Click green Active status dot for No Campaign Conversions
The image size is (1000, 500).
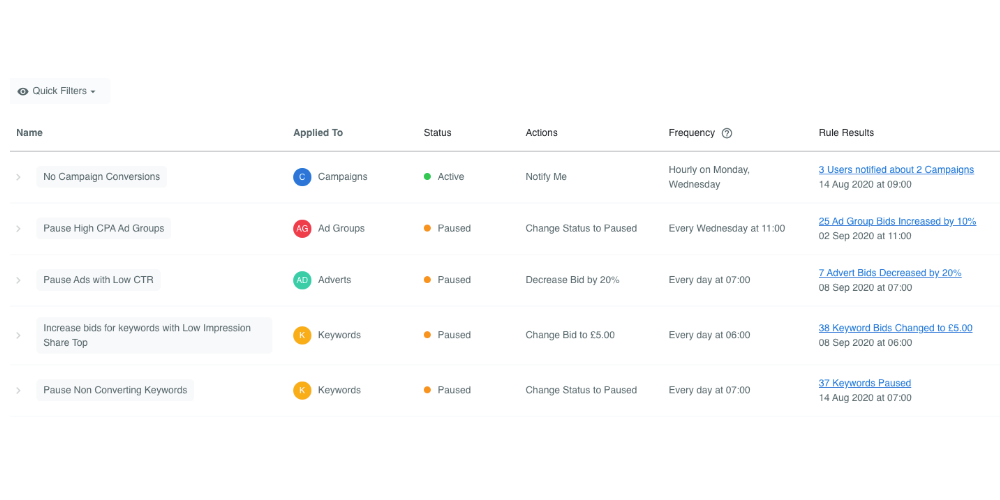pos(427,177)
